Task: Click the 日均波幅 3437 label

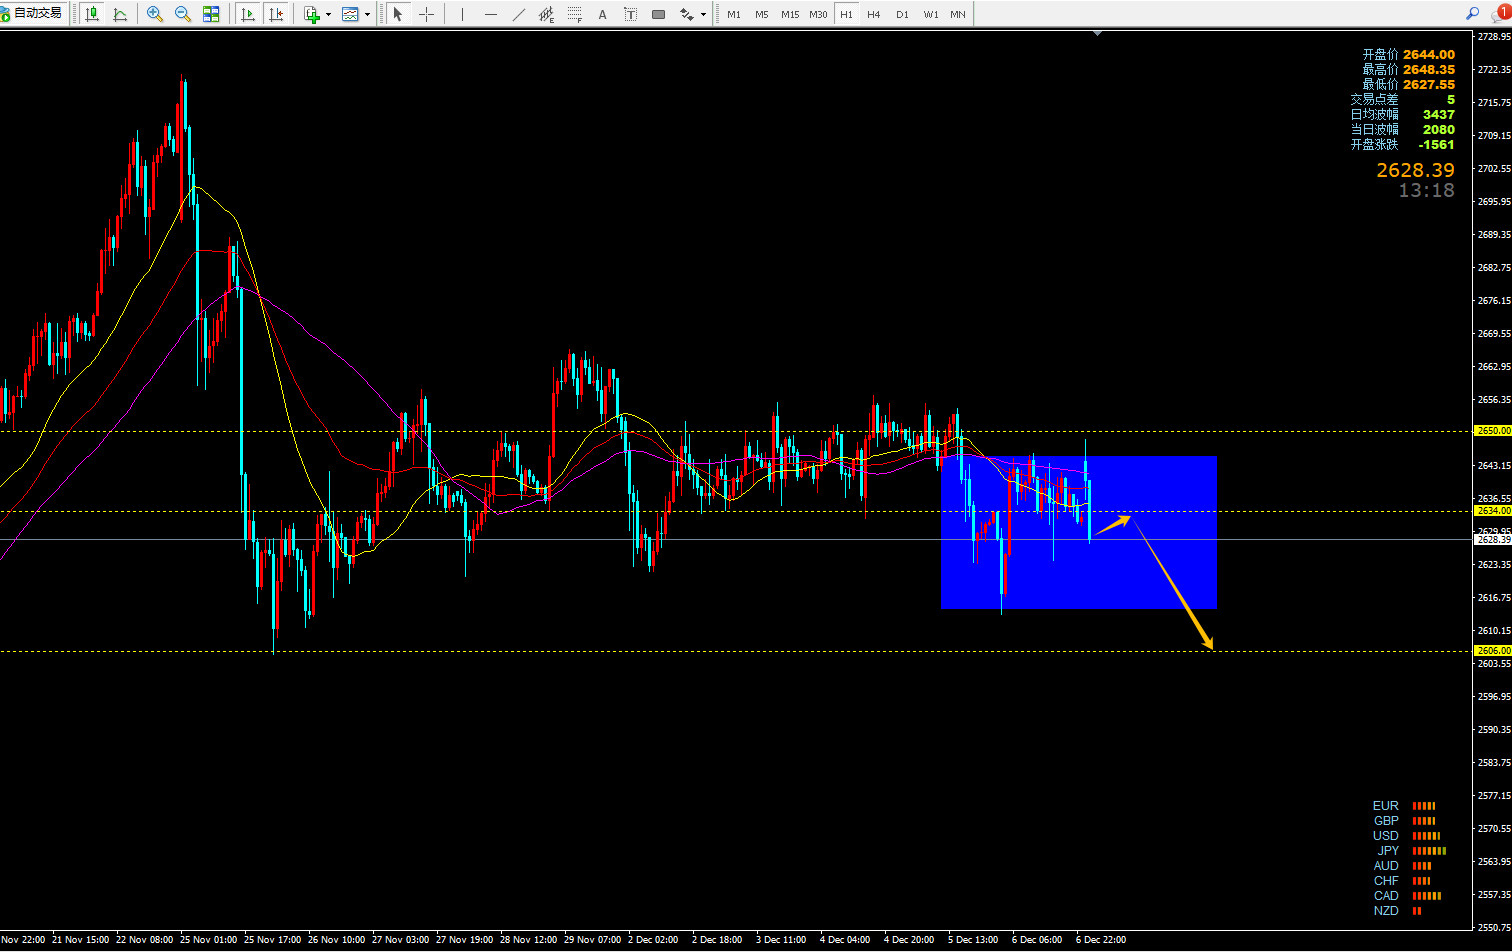Action: 1402,115
